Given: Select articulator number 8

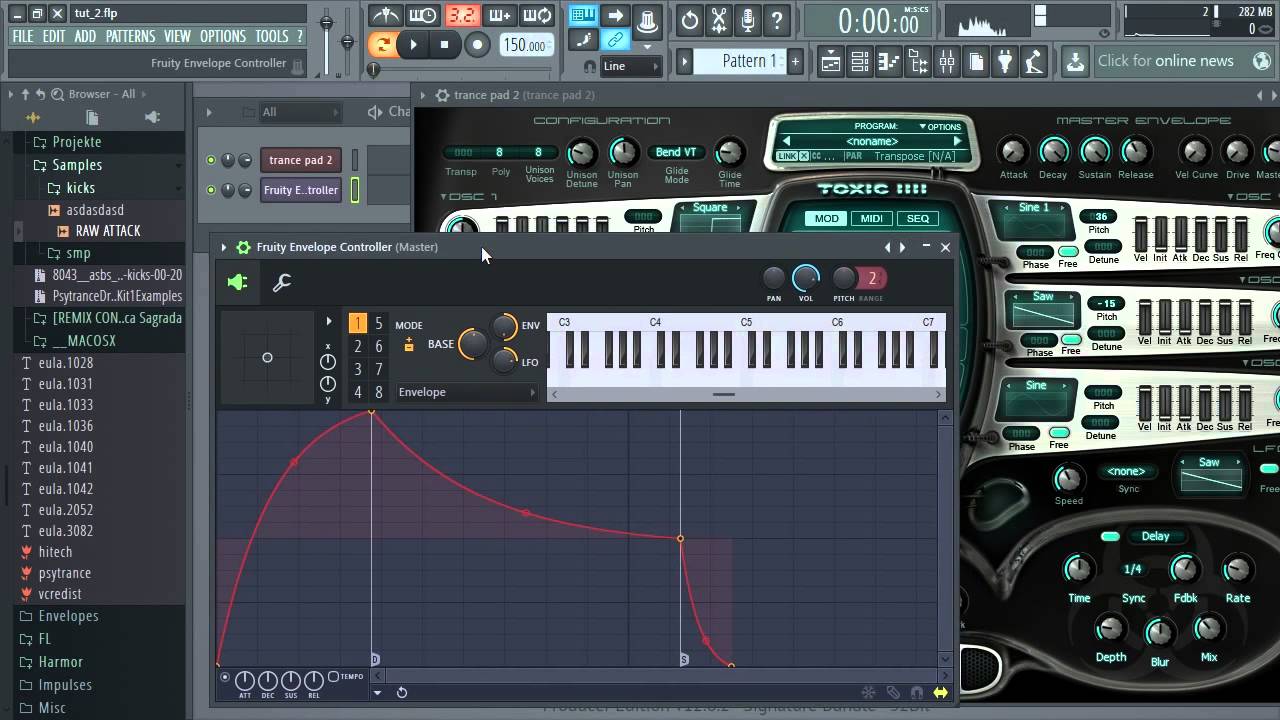Looking at the screenshot, I should pos(378,392).
